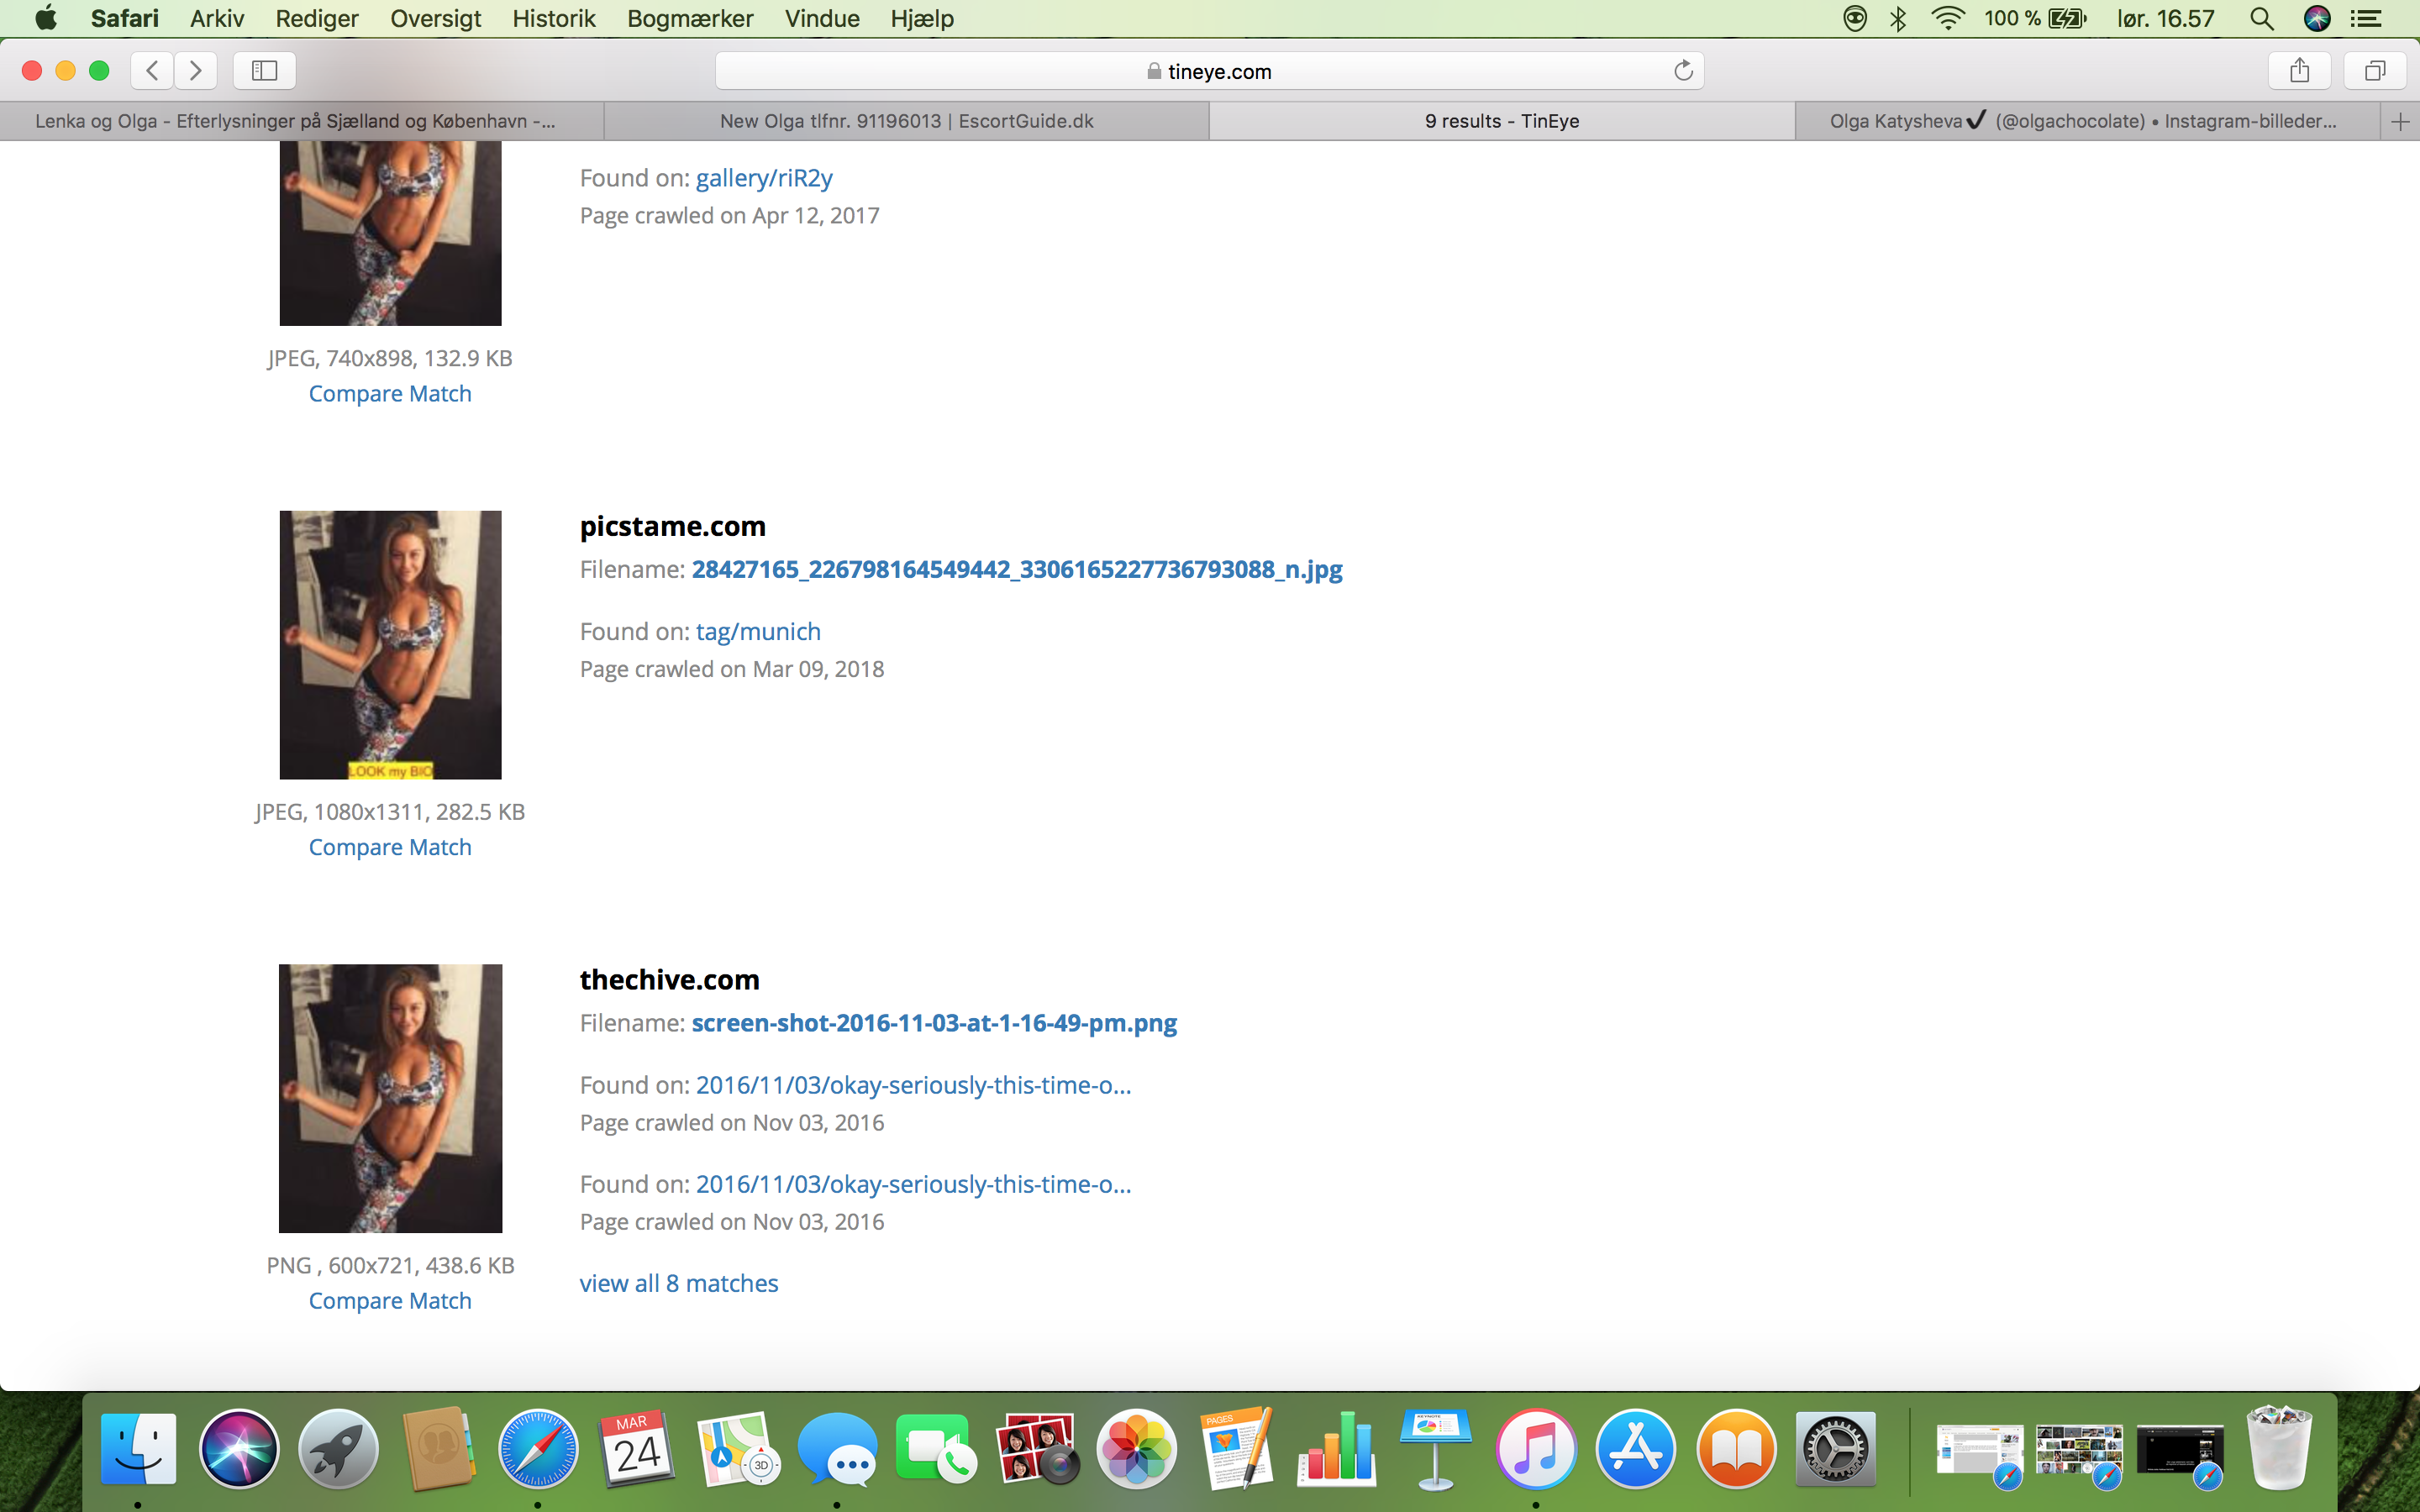Viewport: 2420px width, 1512px height.
Task: Click the Share icon in toolbar
Action: point(2299,70)
